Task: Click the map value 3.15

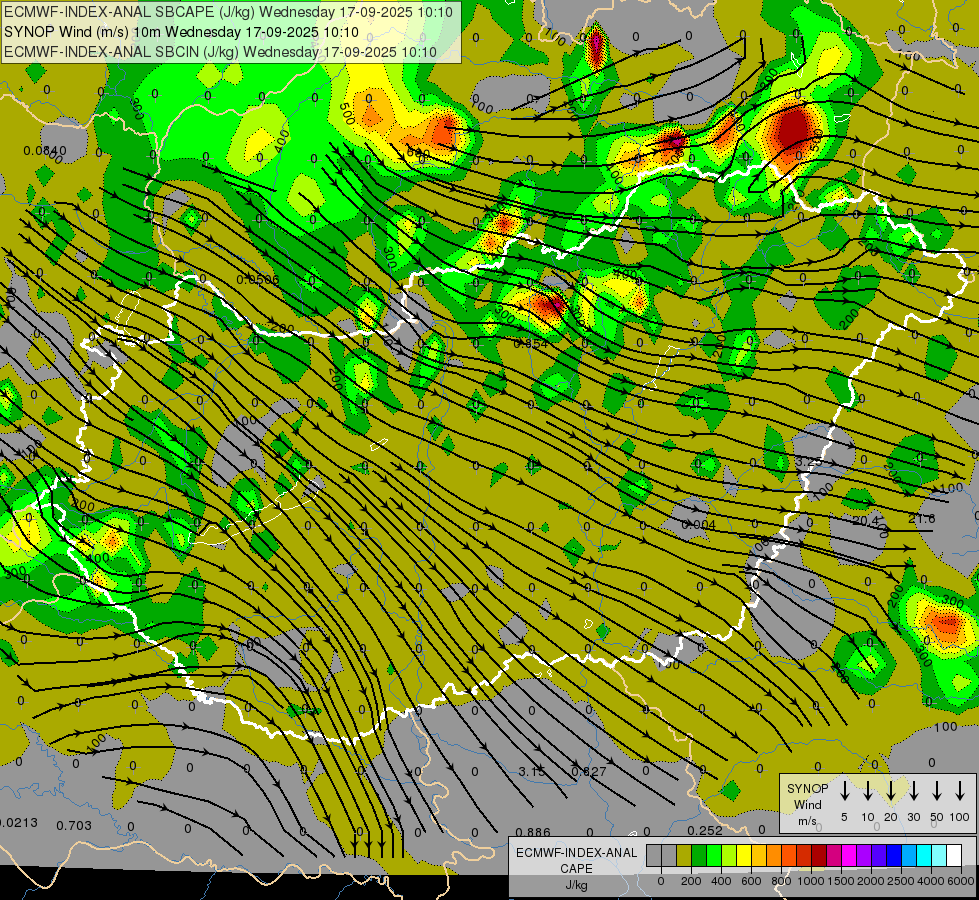Action: 532,772
